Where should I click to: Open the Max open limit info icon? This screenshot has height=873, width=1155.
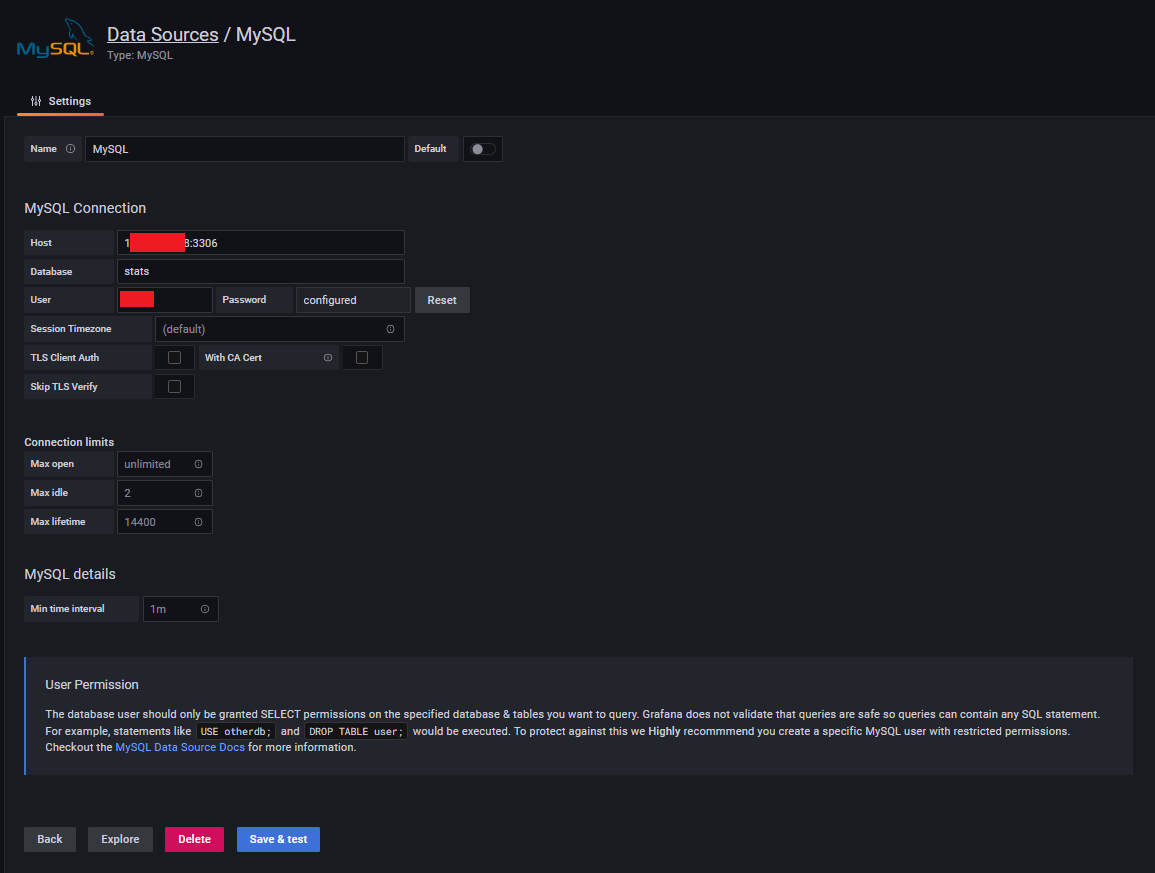point(199,463)
